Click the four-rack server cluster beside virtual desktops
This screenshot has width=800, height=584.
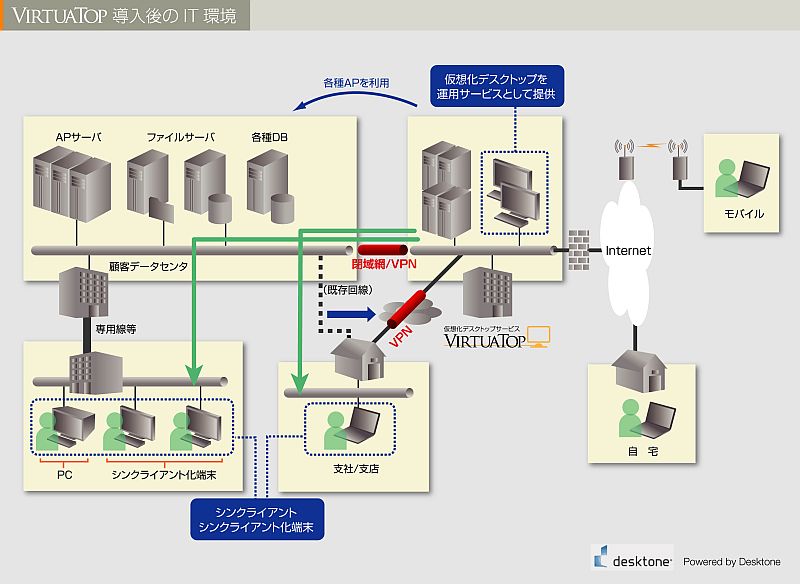click(x=446, y=190)
